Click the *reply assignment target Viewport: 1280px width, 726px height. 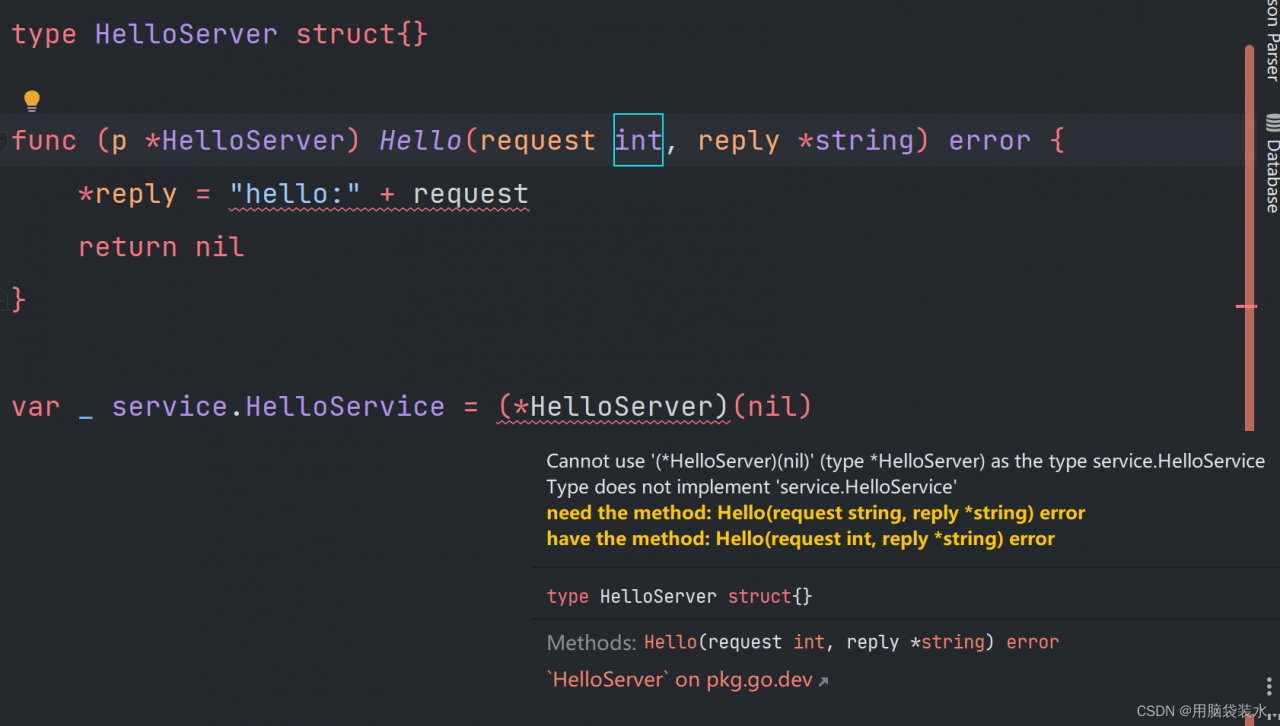128,194
